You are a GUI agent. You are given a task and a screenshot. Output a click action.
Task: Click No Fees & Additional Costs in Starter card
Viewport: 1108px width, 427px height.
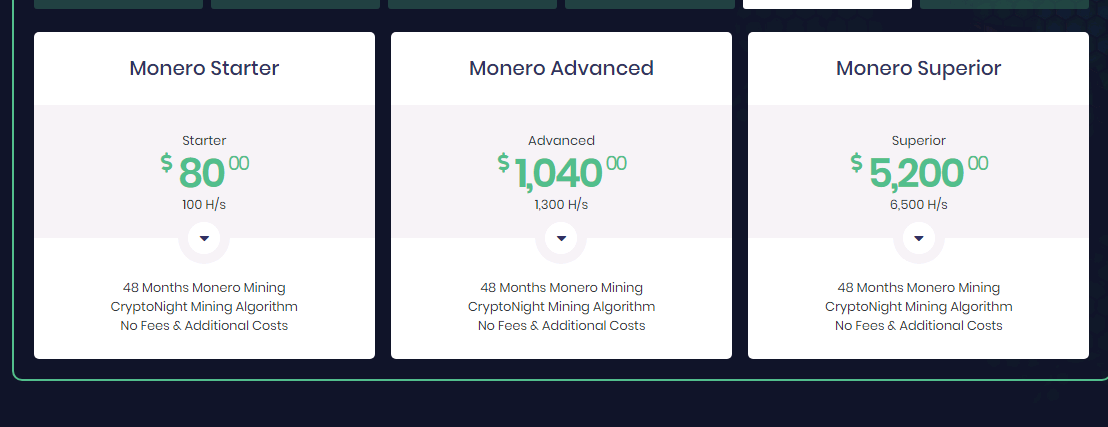(x=204, y=326)
